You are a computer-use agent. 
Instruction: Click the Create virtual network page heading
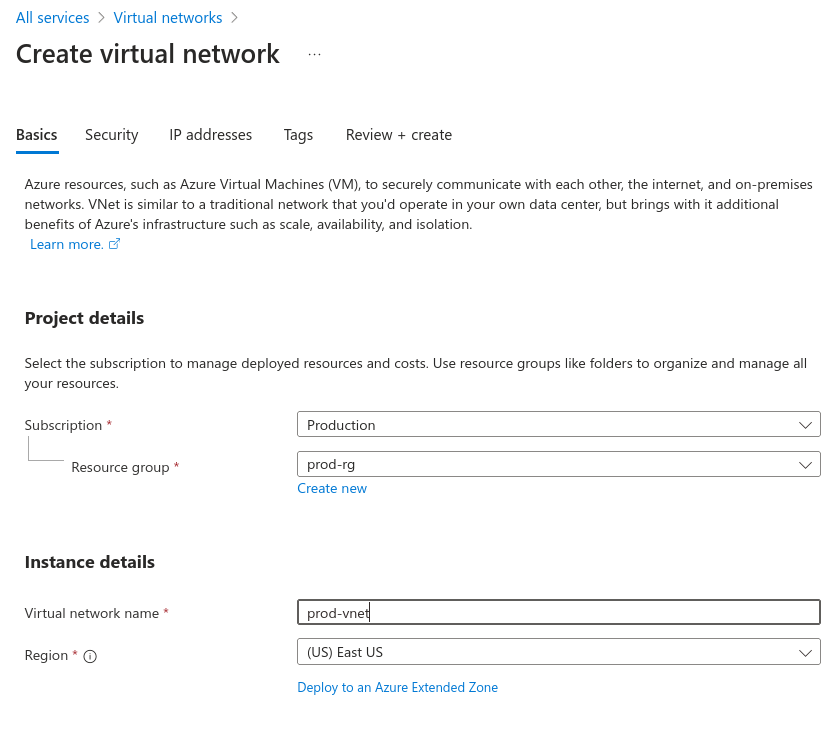tap(148, 54)
